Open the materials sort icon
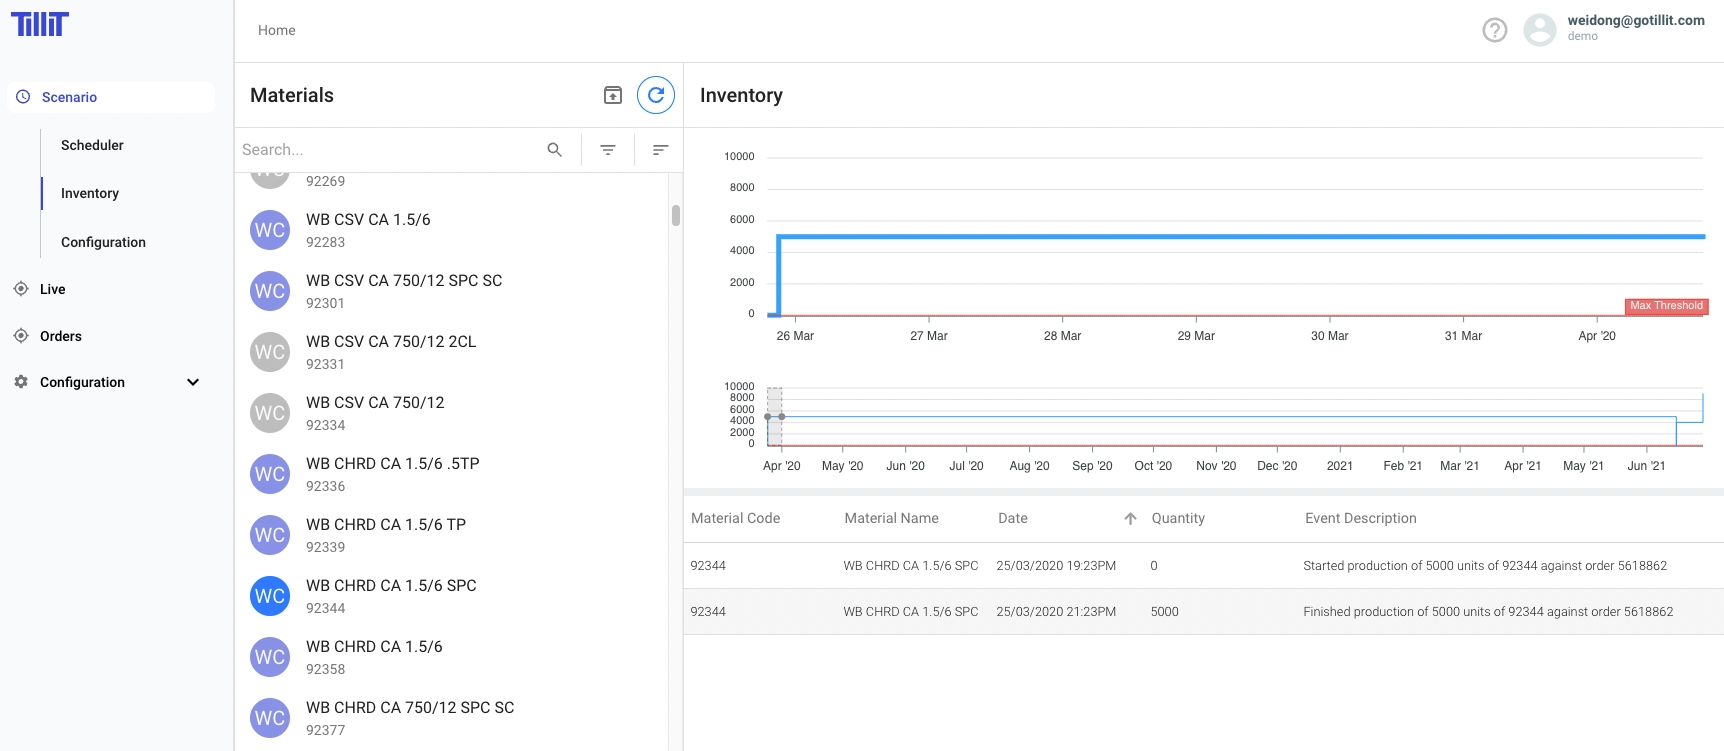This screenshot has height=751, width=1724. pyautogui.click(x=660, y=150)
